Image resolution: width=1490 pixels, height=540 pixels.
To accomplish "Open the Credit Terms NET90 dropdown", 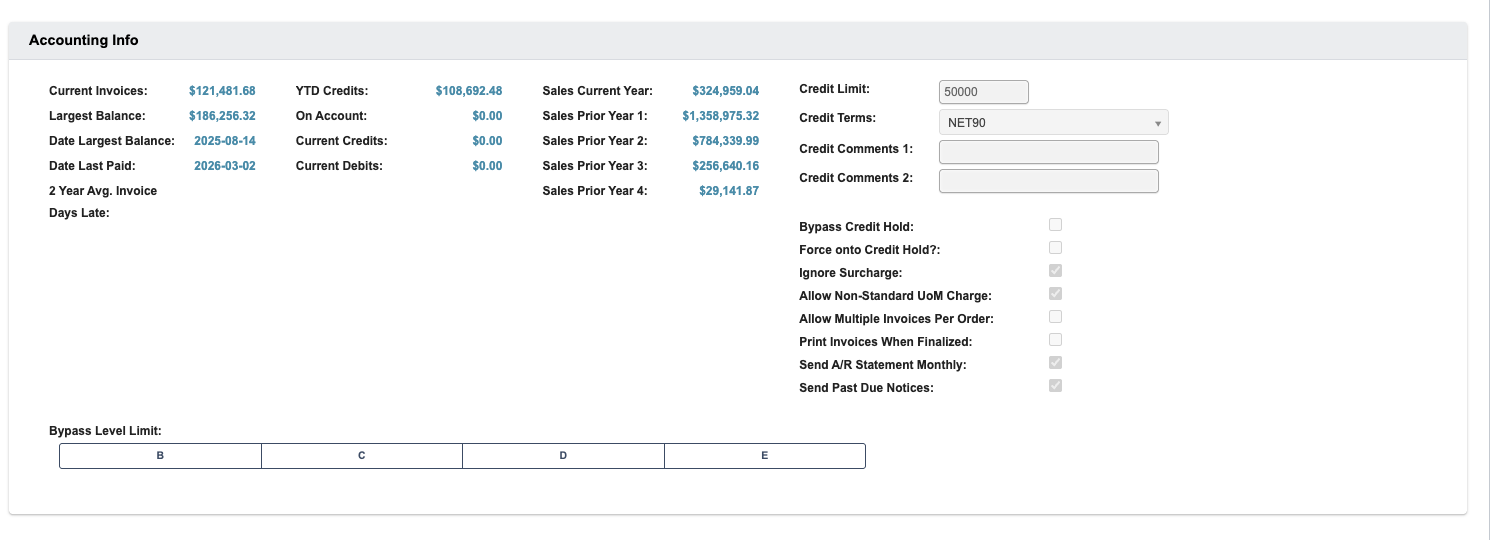I will click(x=1054, y=122).
